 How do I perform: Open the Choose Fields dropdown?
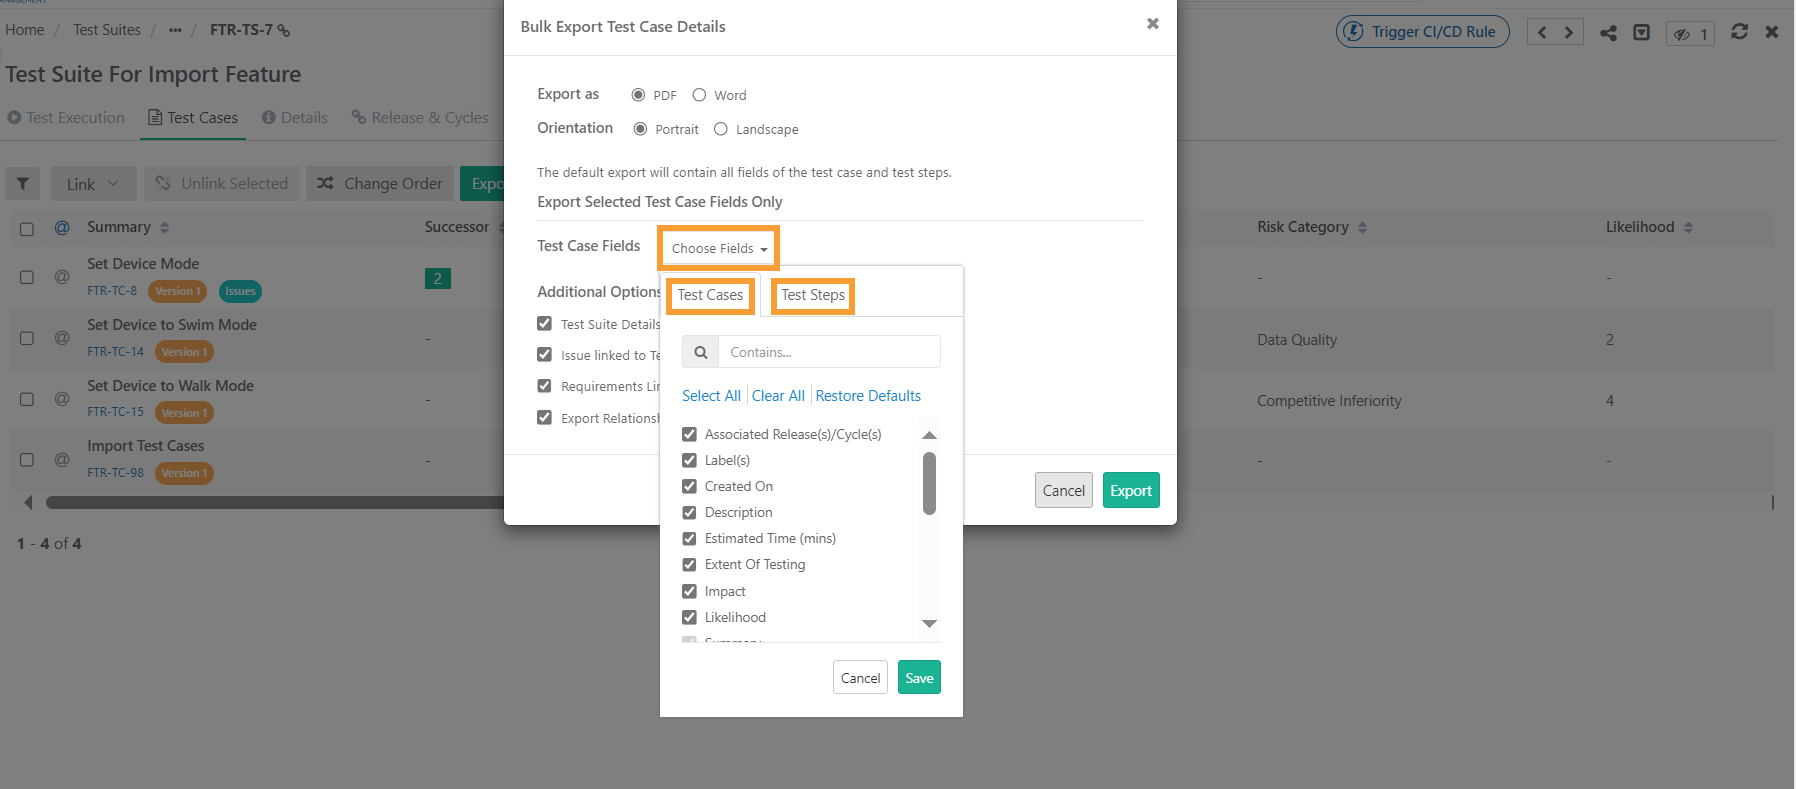point(718,248)
